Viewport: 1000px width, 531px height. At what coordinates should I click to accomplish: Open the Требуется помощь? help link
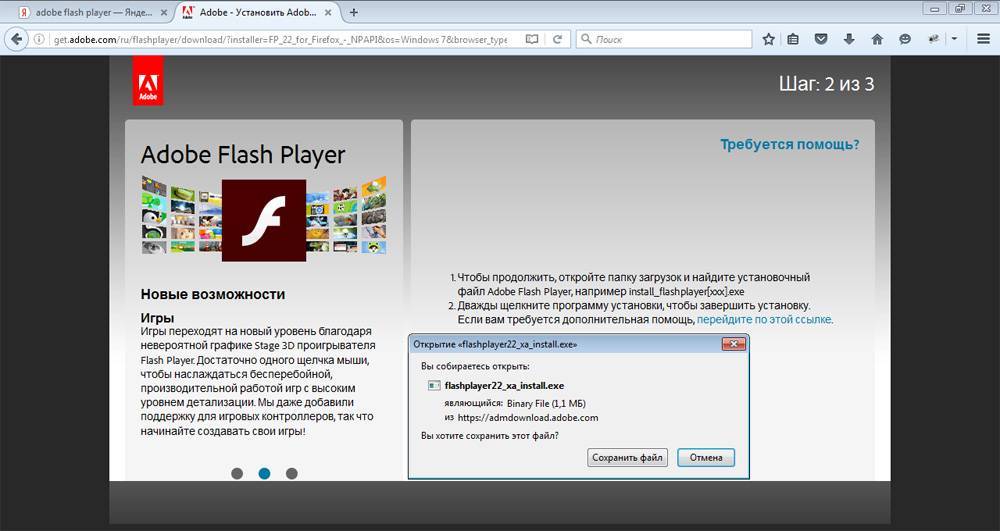coord(790,145)
